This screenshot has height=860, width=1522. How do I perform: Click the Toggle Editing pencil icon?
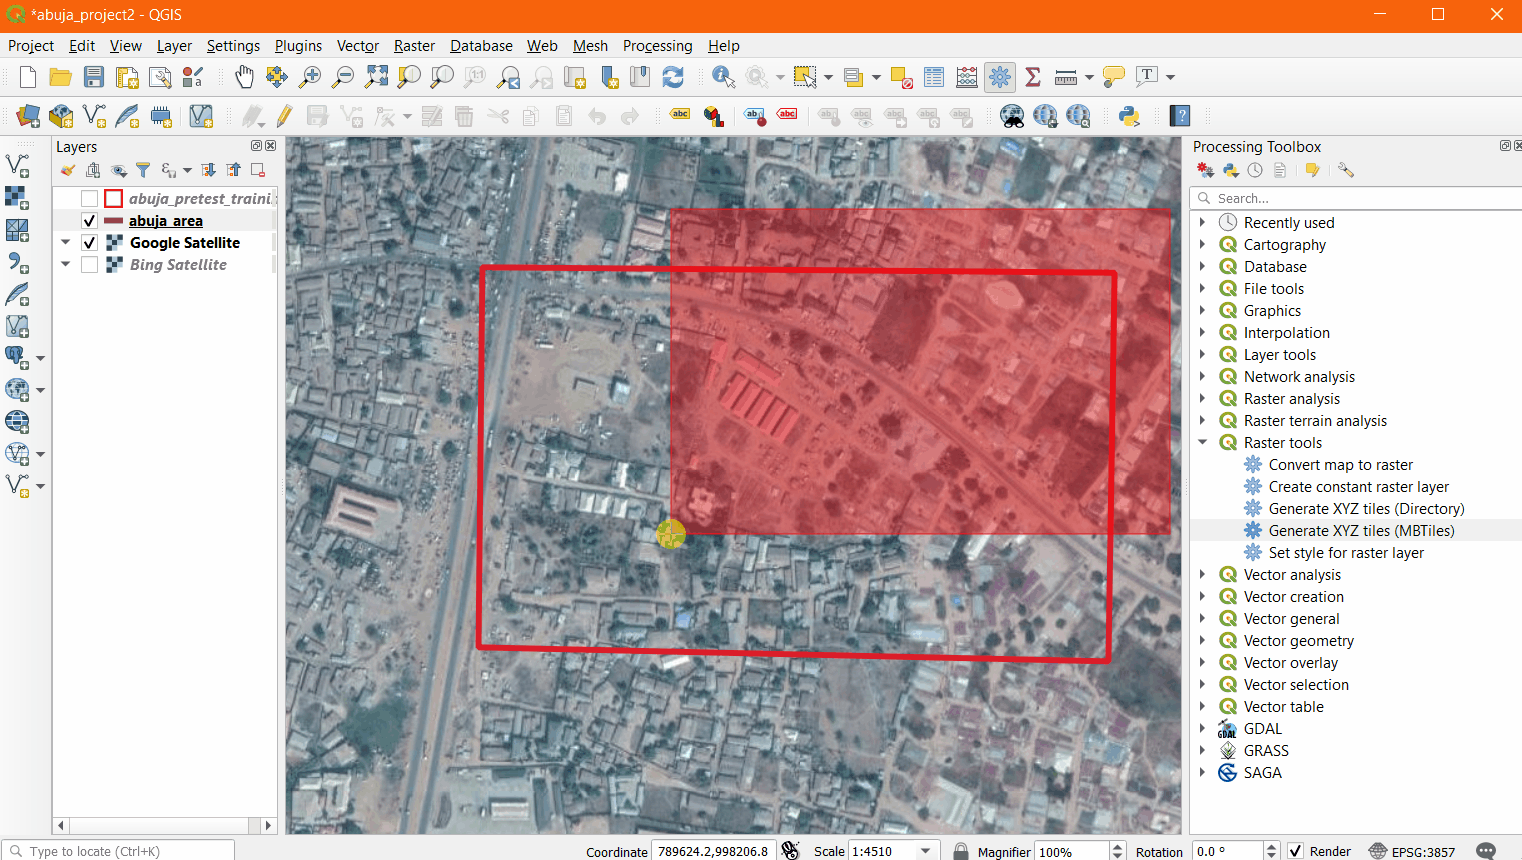point(285,116)
